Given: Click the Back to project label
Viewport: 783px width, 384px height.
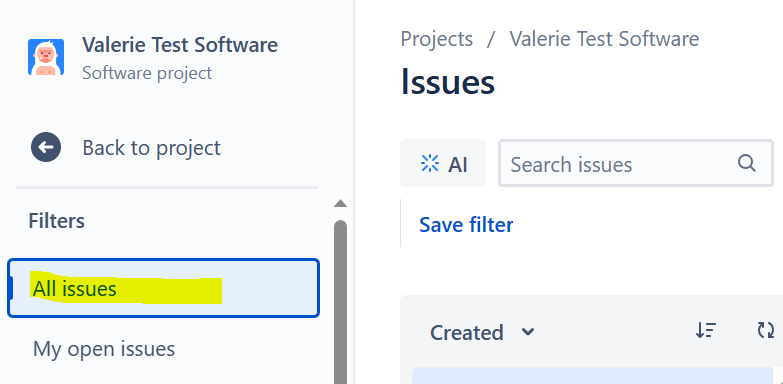Looking at the screenshot, I should (x=151, y=148).
